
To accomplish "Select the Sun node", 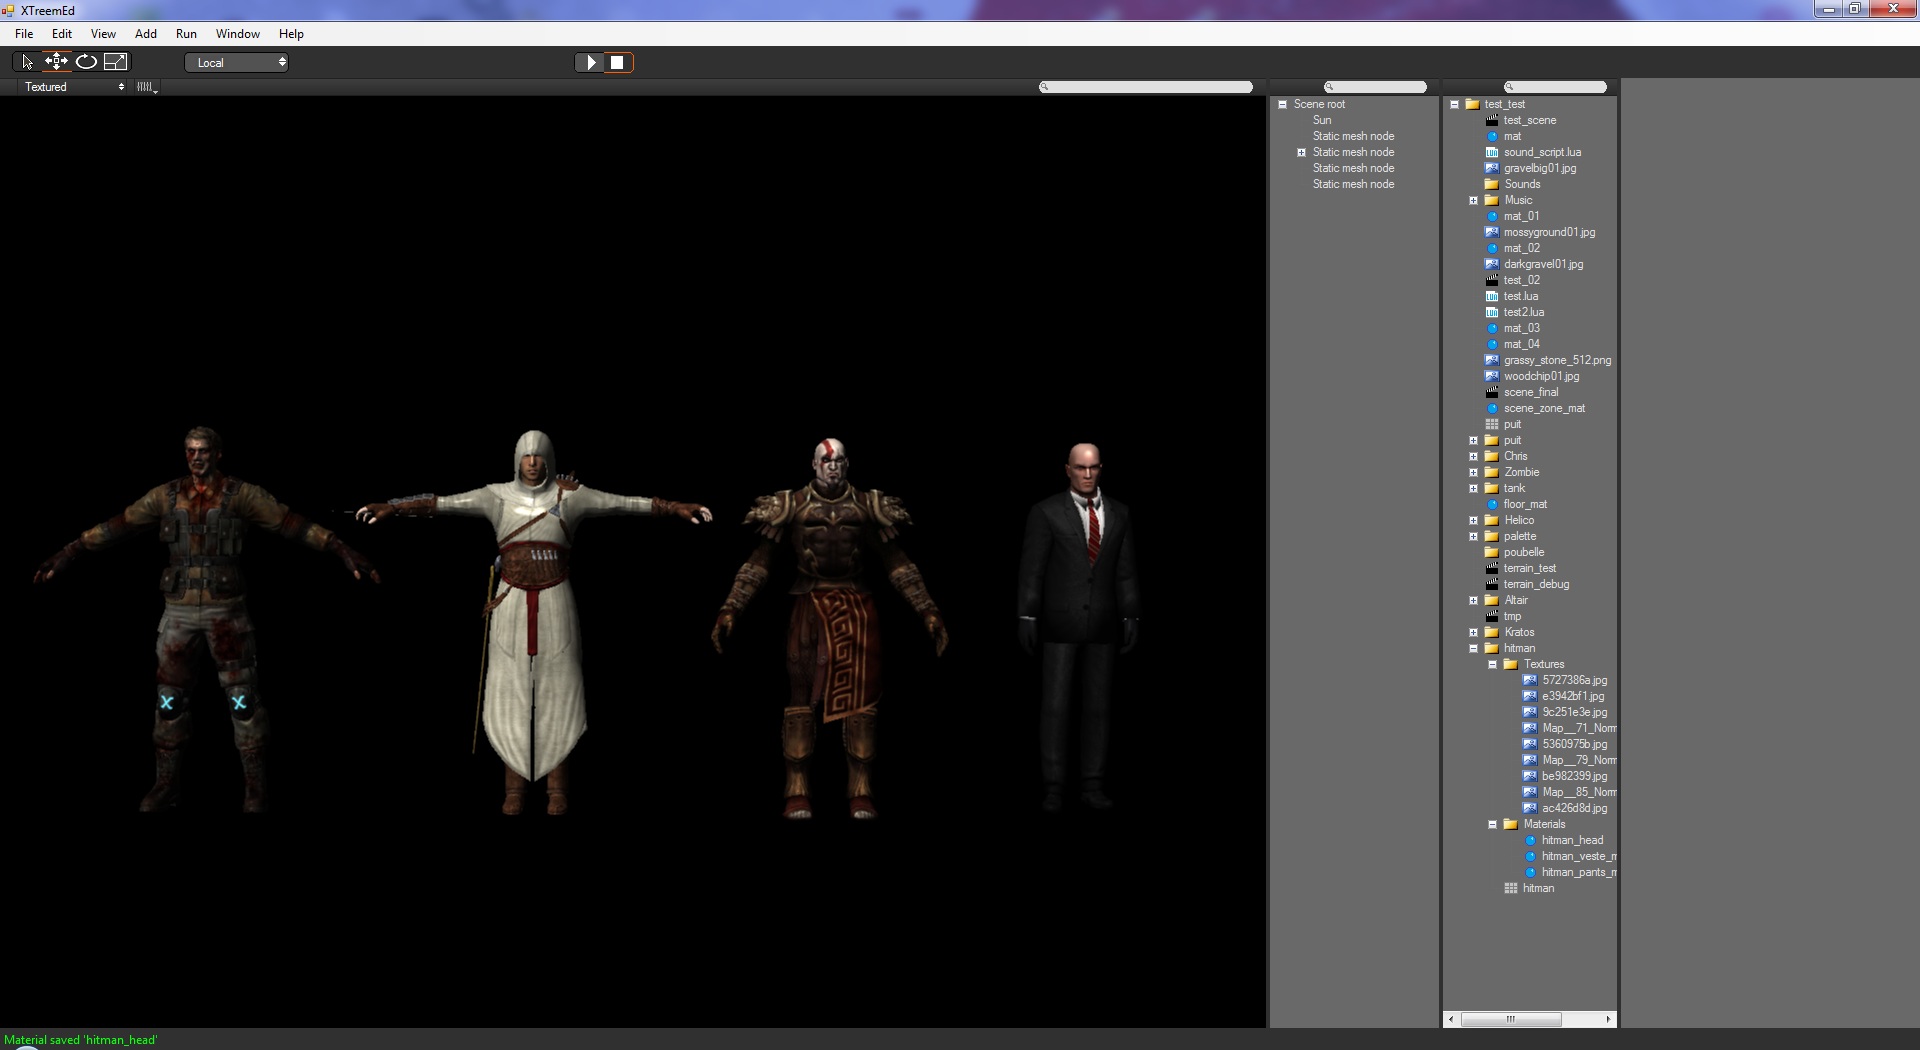I will pos(1322,120).
